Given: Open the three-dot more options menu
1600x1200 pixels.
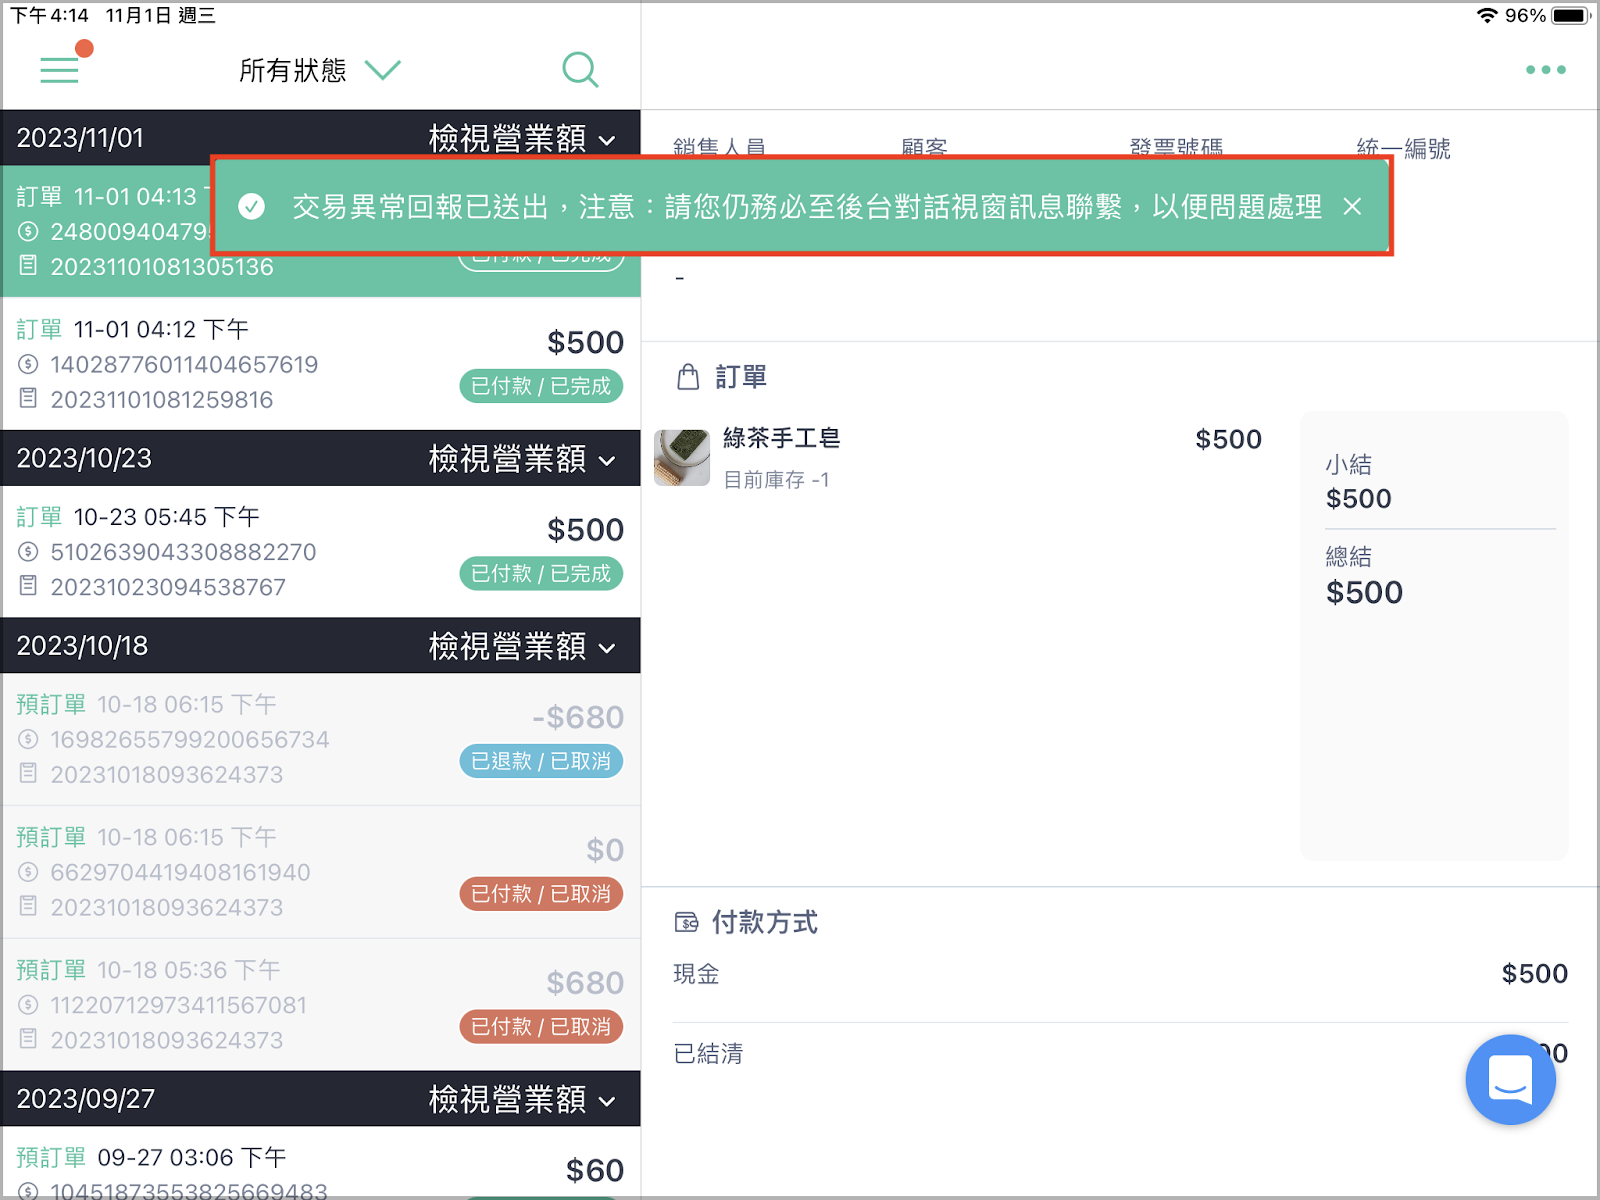Looking at the screenshot, I should coord(1545,70).
